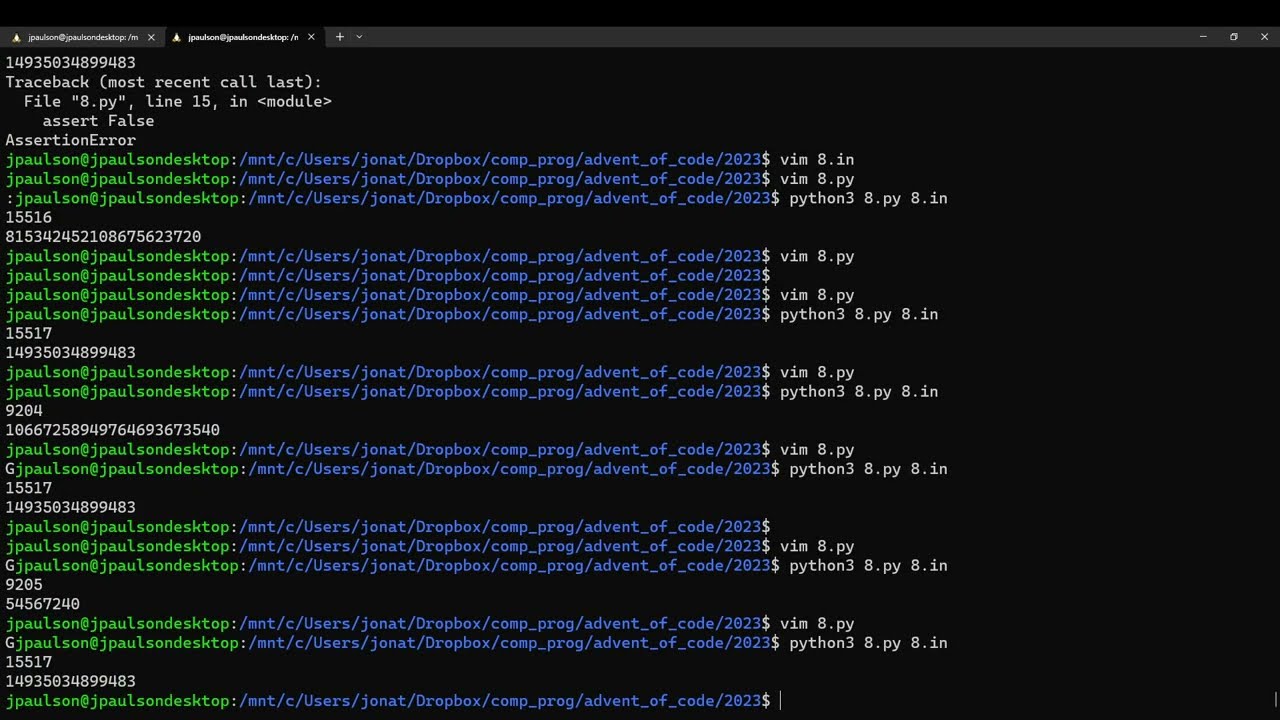Viewport: 1280px width, 720px height.
Task: Click the "assert False" traceback line
Action: point(98,121)
